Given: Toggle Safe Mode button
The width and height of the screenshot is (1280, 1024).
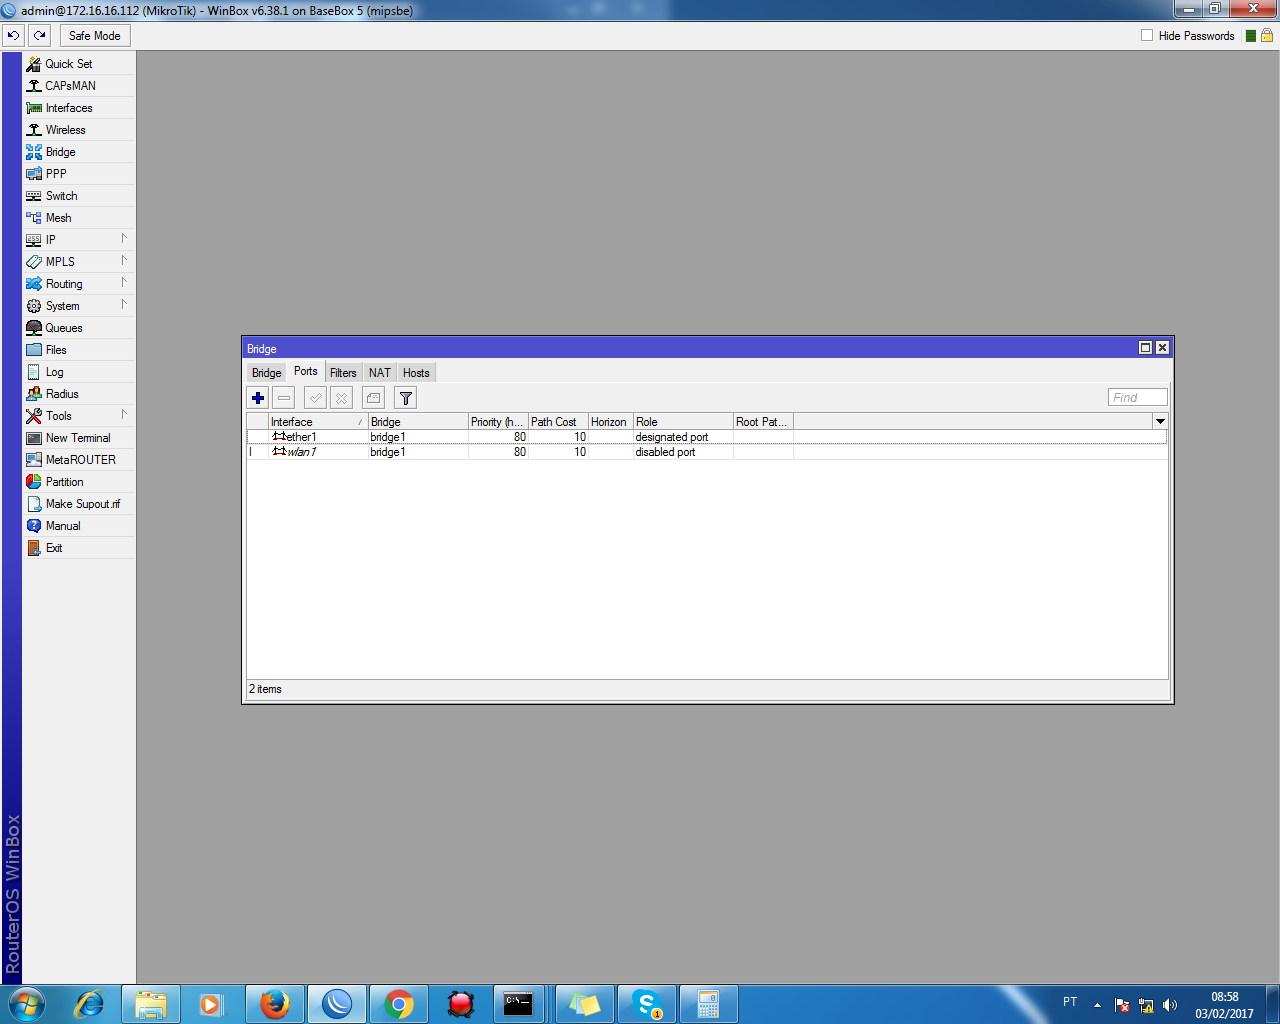Looking at the screenshot, I should pos(95,36).
